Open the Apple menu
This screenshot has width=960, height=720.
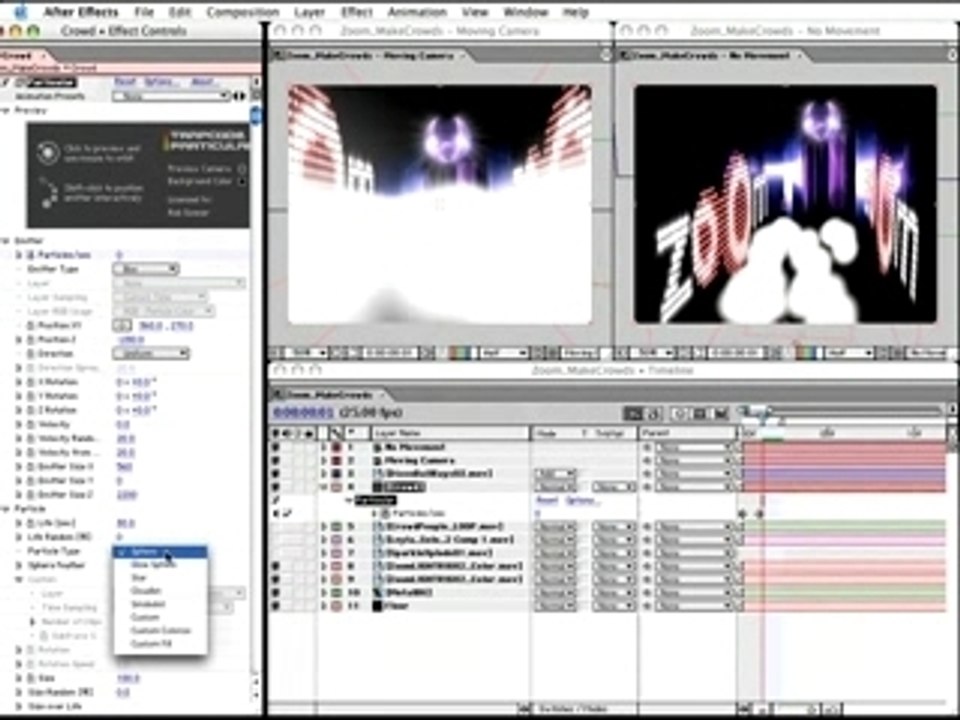coord(20,11)
